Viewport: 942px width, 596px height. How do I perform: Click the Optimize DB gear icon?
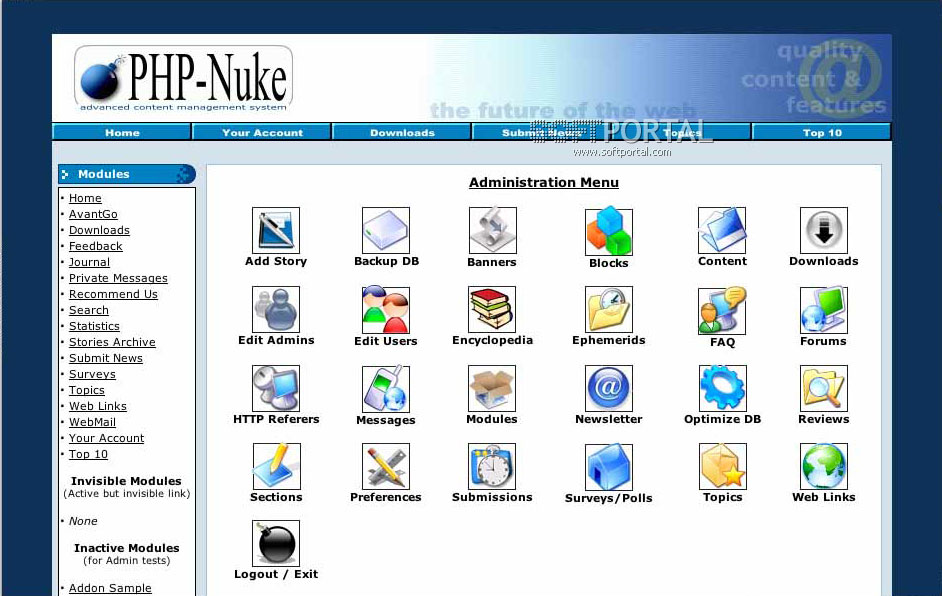point(722,388)
